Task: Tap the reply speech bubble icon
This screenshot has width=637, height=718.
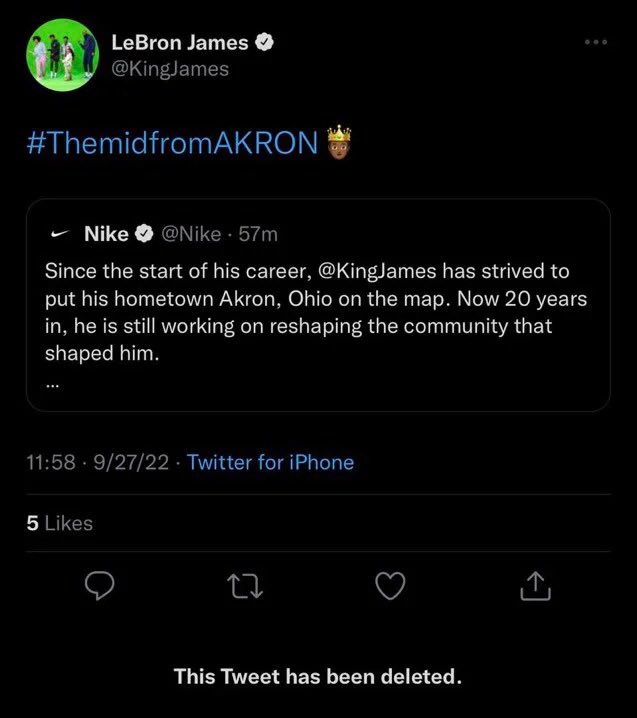Action: (x=99, y=586)
